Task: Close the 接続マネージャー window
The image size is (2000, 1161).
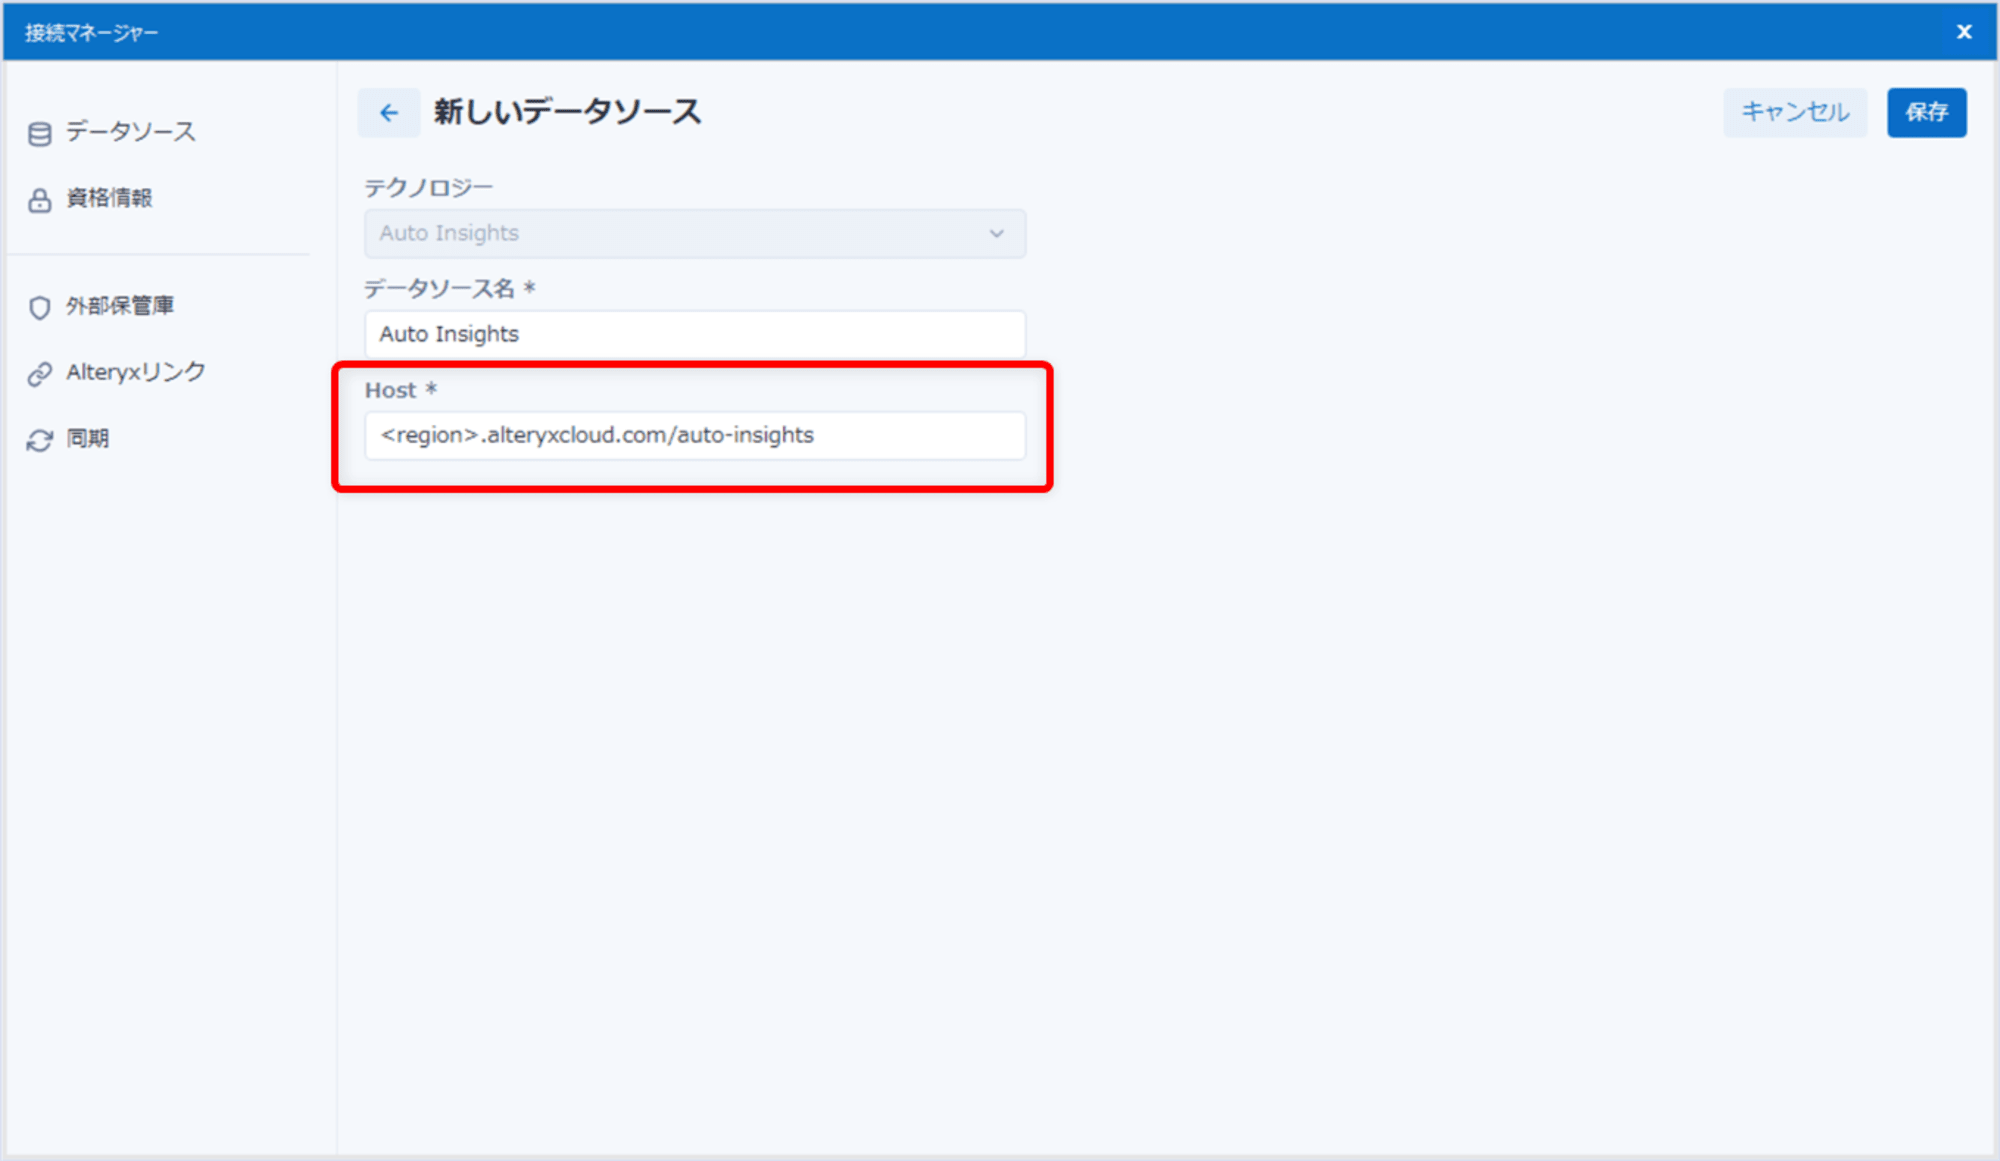Action: tap(1964, 32)
